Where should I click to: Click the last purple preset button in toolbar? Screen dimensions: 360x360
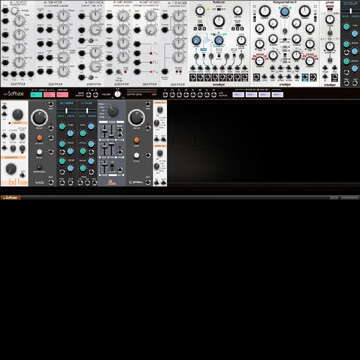[x=277, y=95]
